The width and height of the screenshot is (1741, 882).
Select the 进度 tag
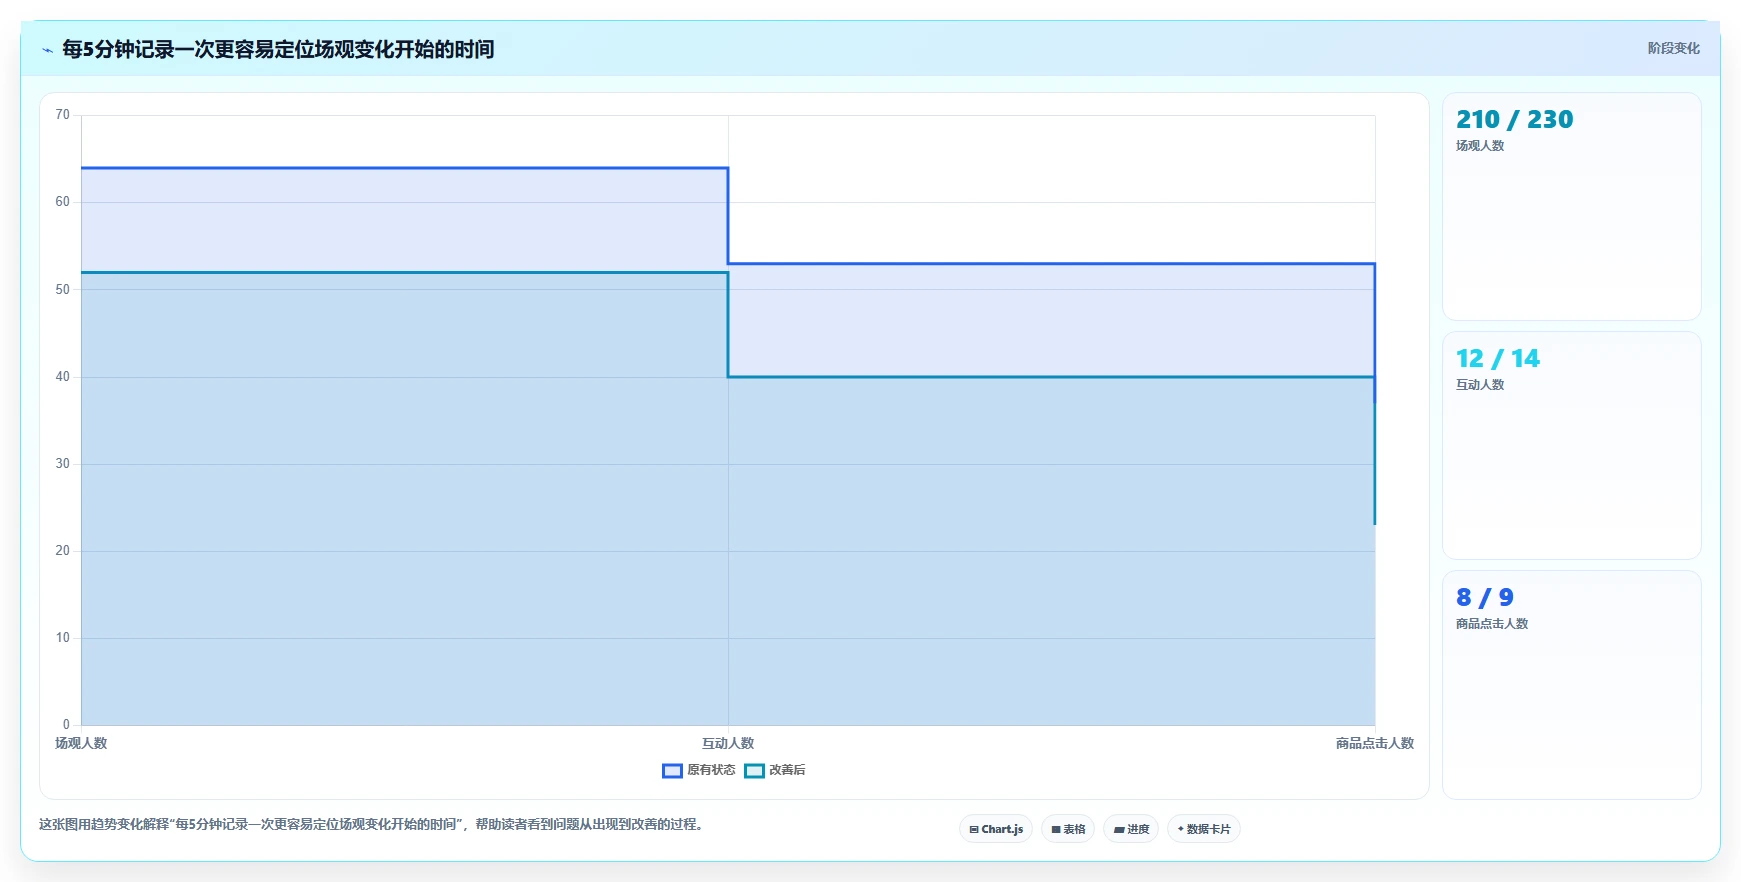point(1131,829)
